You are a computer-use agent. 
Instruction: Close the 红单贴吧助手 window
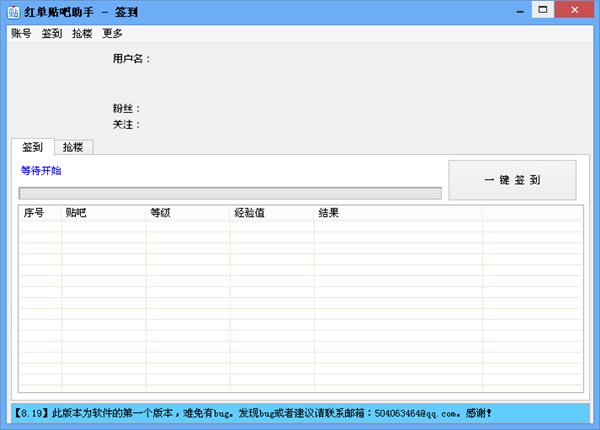(574, 10)
